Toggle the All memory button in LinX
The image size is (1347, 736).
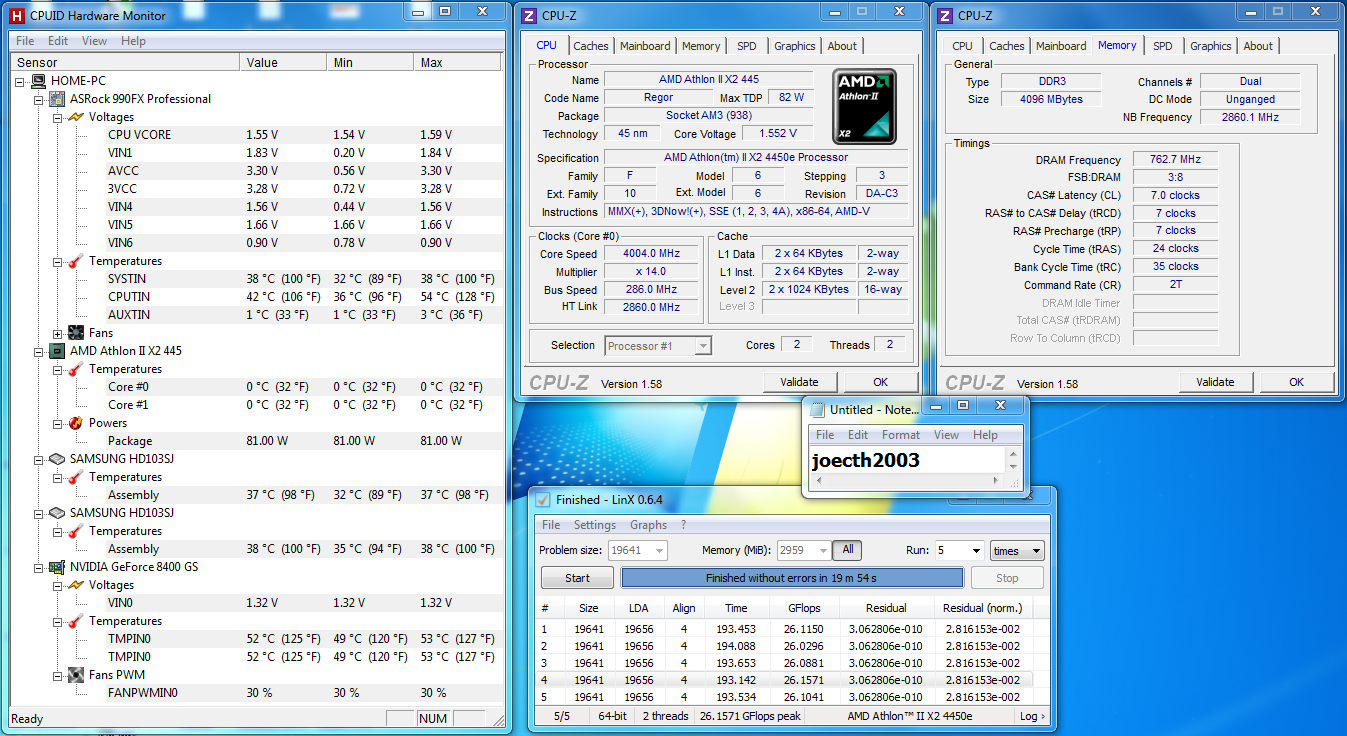(848, 550)
